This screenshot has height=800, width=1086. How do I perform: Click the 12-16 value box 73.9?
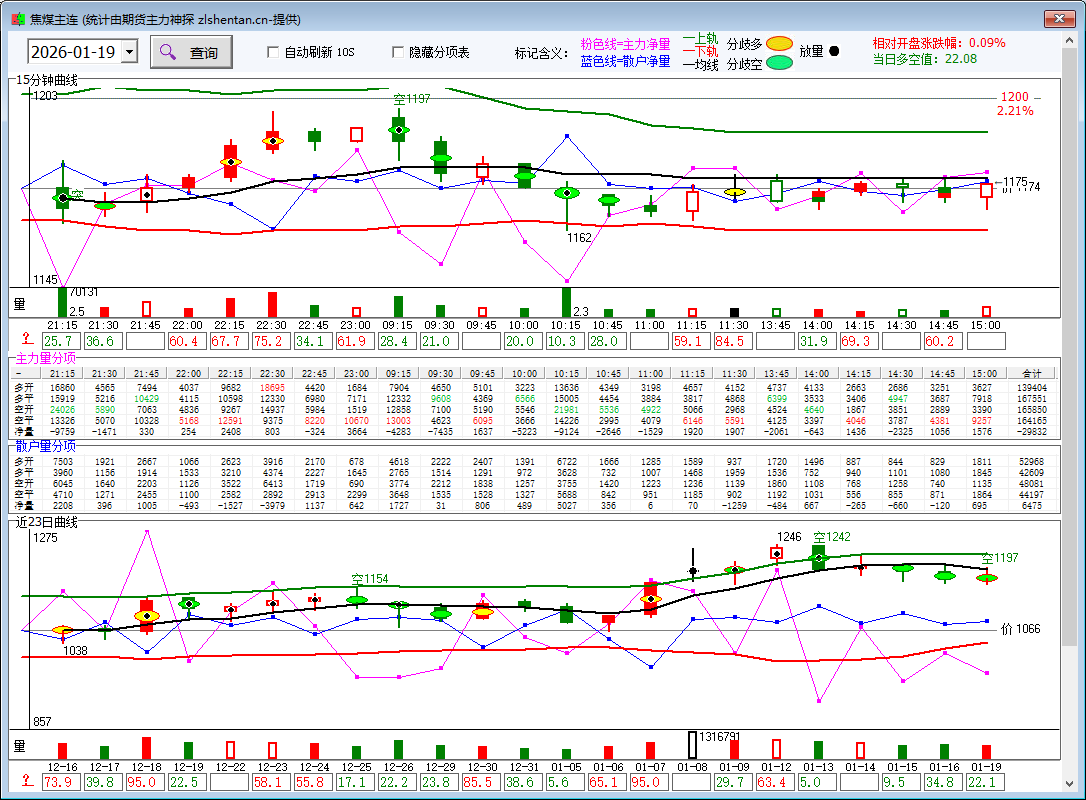click(x=62, y=783)
